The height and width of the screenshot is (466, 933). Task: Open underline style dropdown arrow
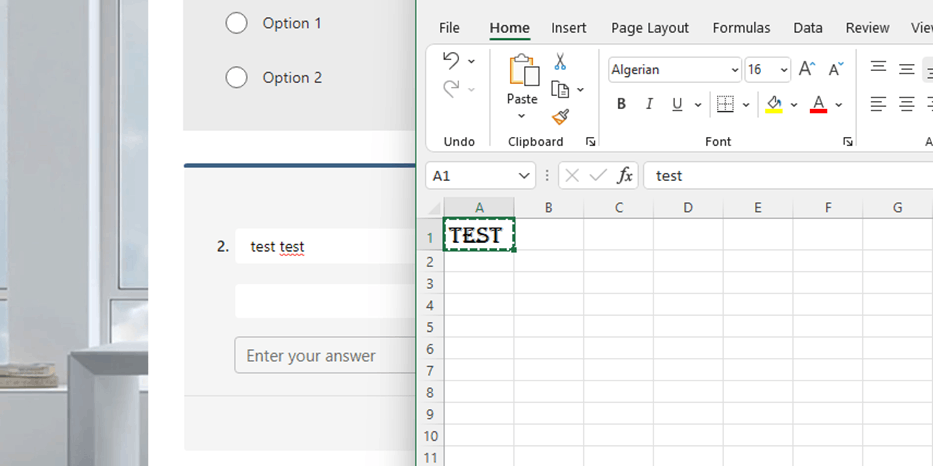[x=698, y=105]
